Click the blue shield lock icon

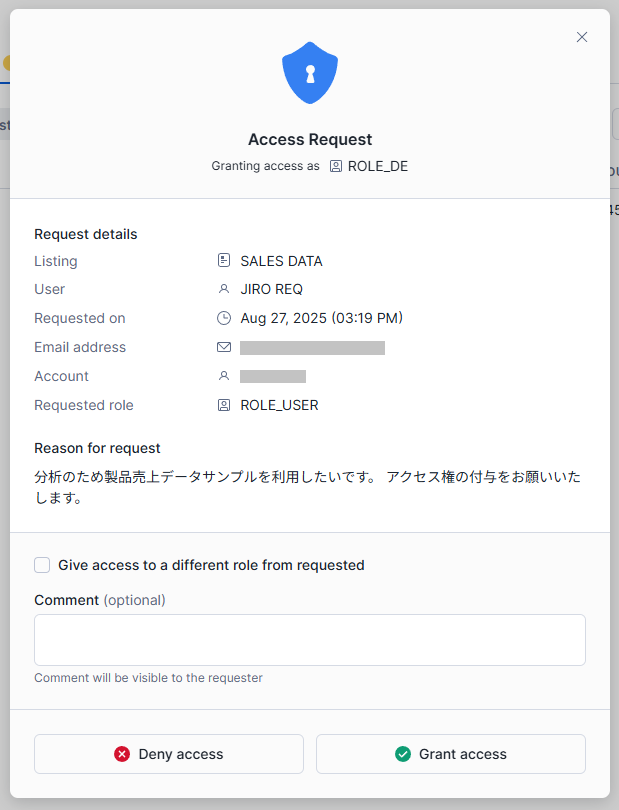310,73
